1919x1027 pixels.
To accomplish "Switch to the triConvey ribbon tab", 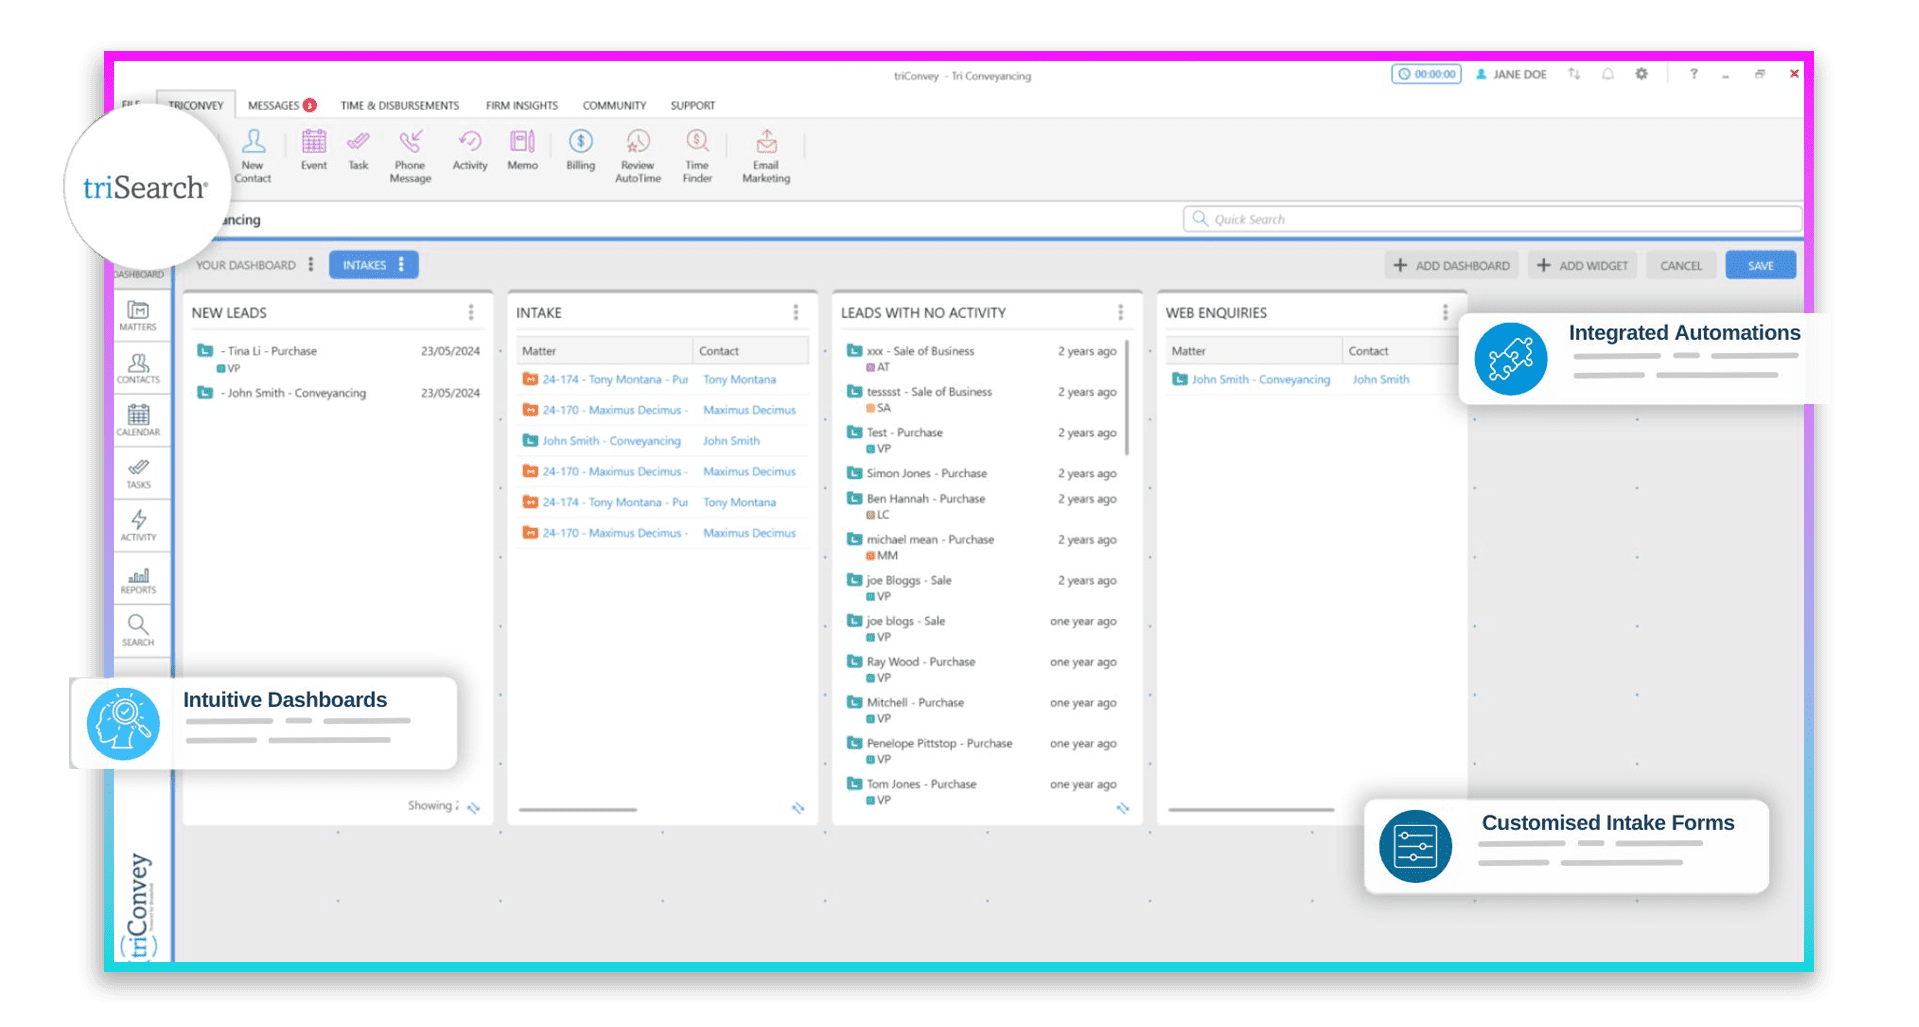I will pyautogui.click(x=196, y=105).
